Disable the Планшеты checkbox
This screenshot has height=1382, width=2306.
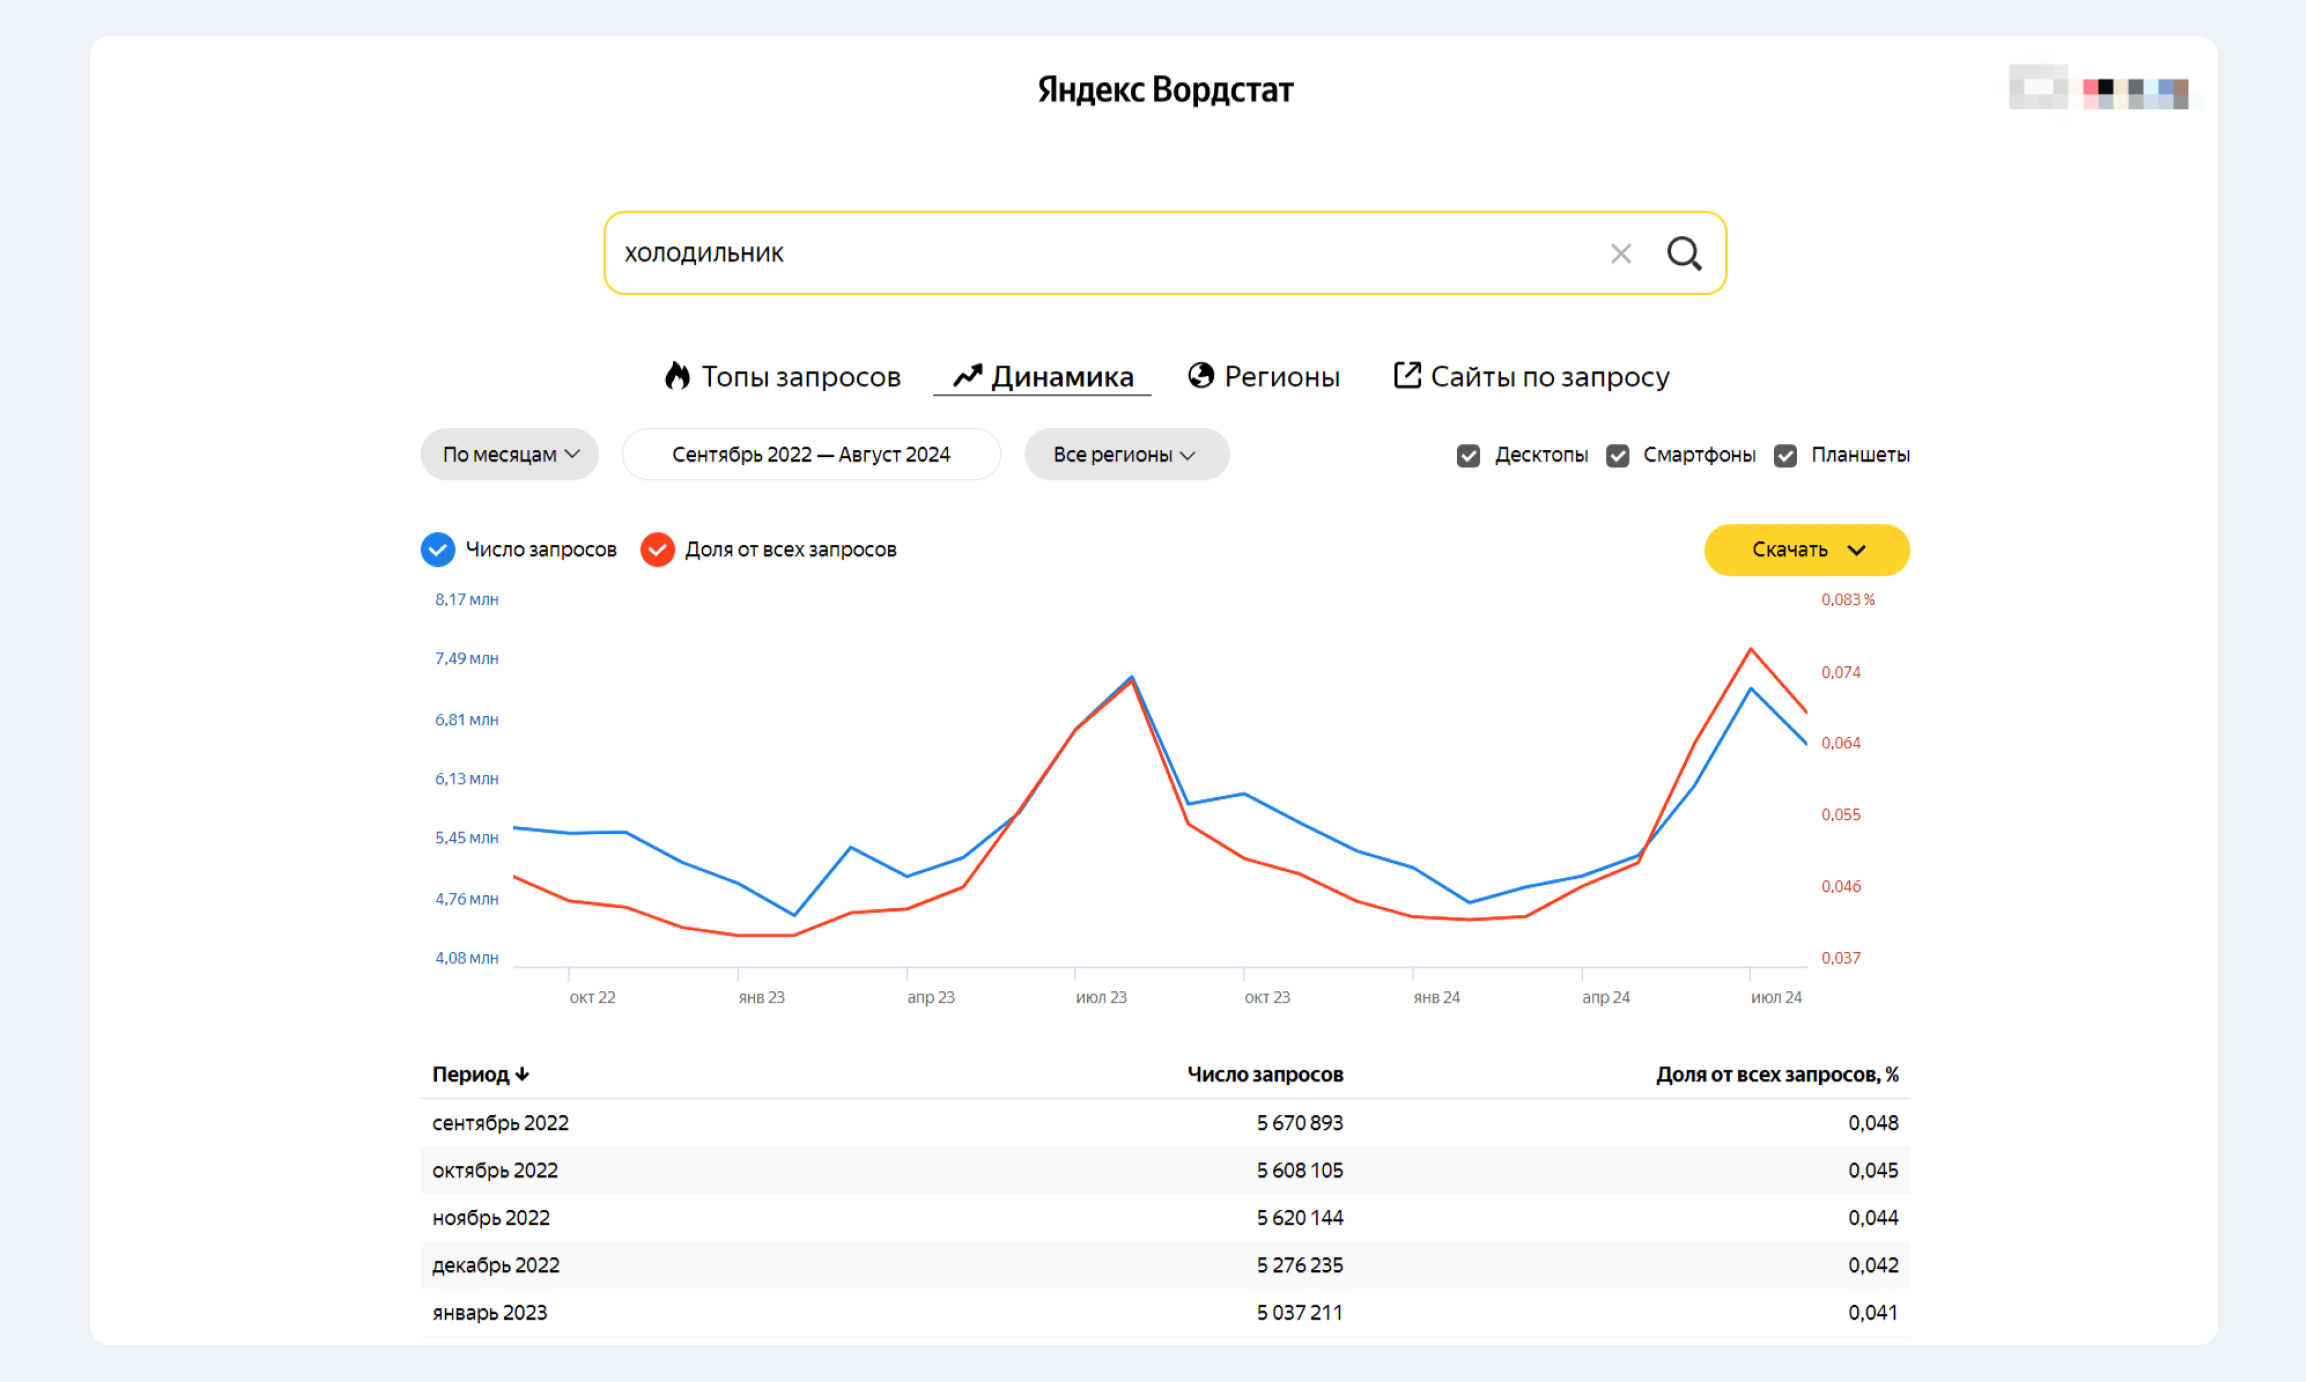click(x=1785, y=456)
